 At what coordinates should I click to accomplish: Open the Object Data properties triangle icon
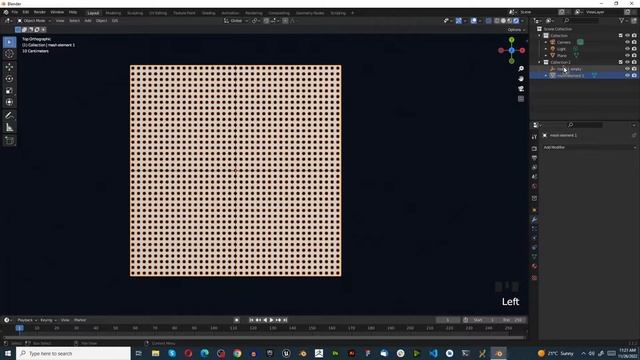534,257
